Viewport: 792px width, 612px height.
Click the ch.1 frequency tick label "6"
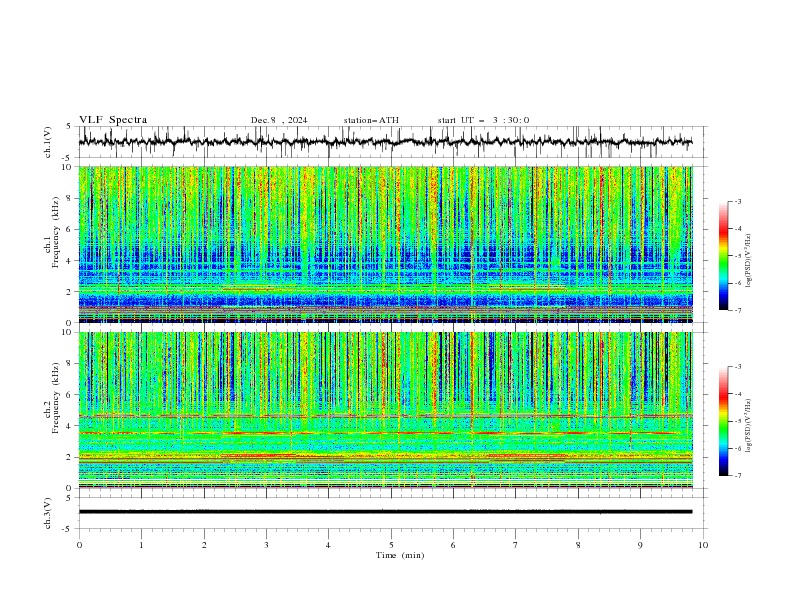click(x=69, y=229)
